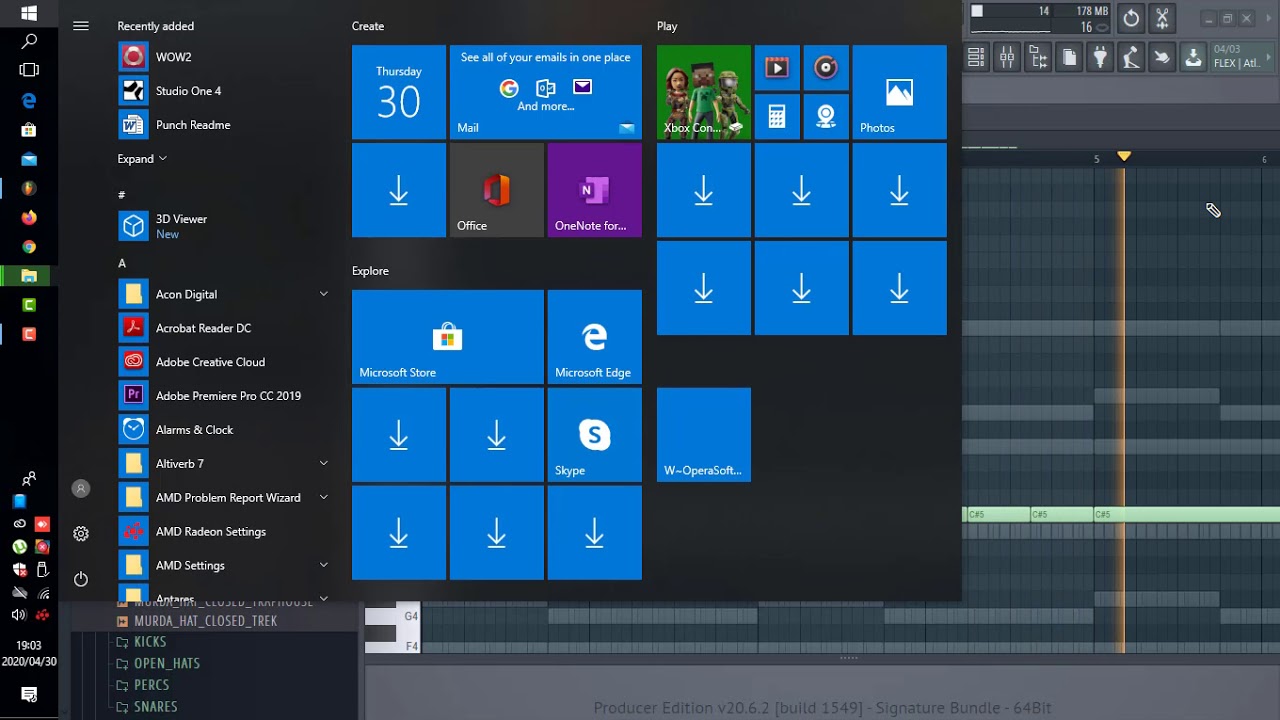Open the OneNote tile
1280x720 pixels.
(595, 190)
